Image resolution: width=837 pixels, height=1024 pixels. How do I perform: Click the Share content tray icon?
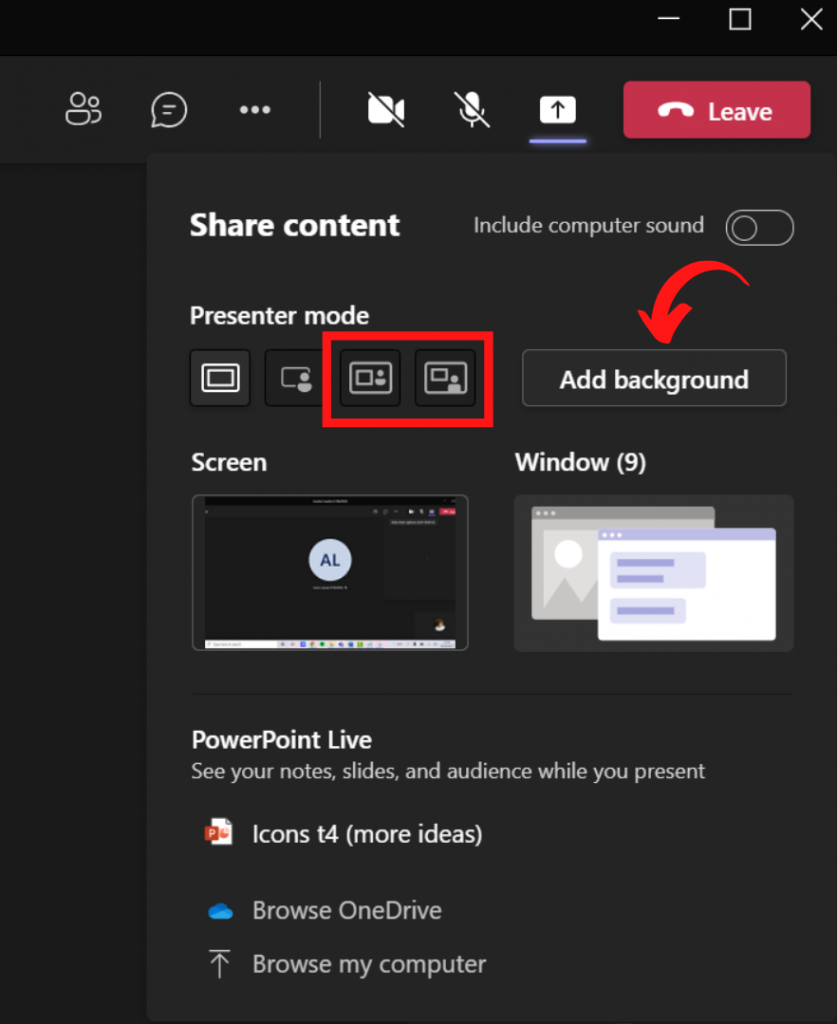click(558, 110)
